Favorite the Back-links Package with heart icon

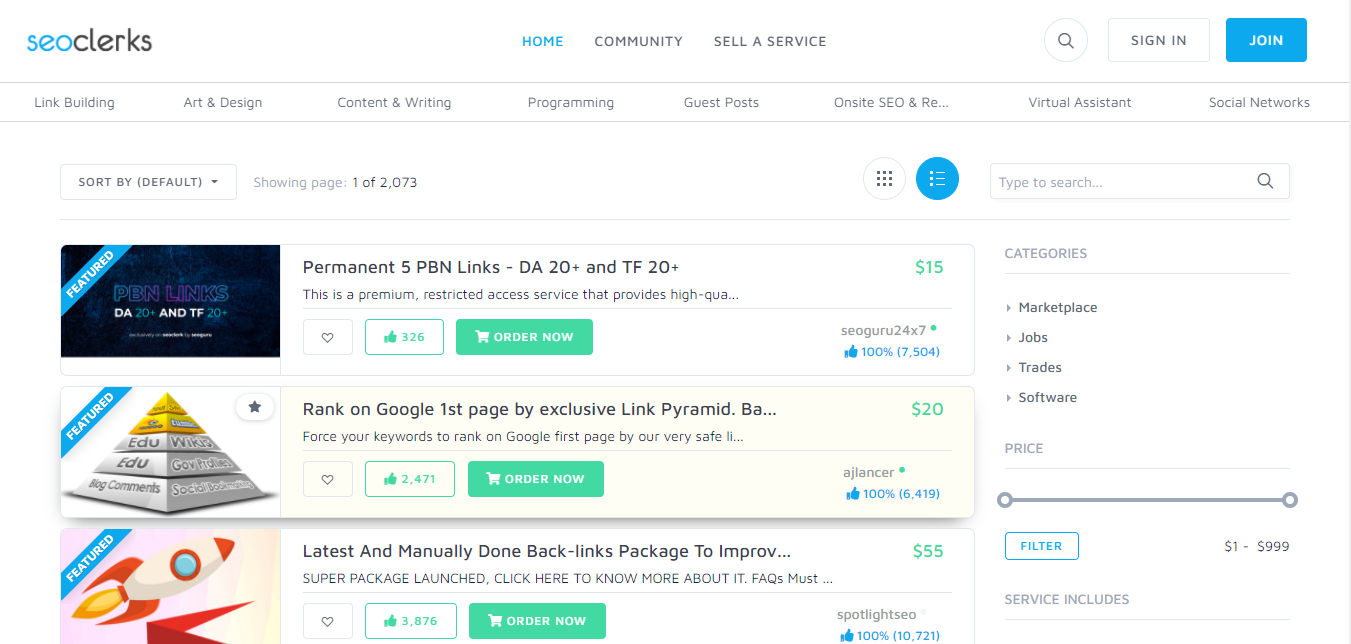click(328, 621)
